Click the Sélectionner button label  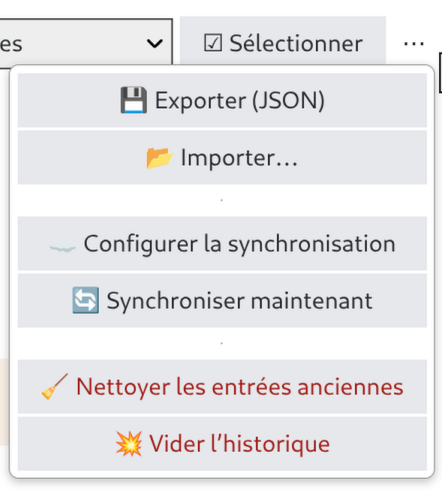click(x=296, y=43)
